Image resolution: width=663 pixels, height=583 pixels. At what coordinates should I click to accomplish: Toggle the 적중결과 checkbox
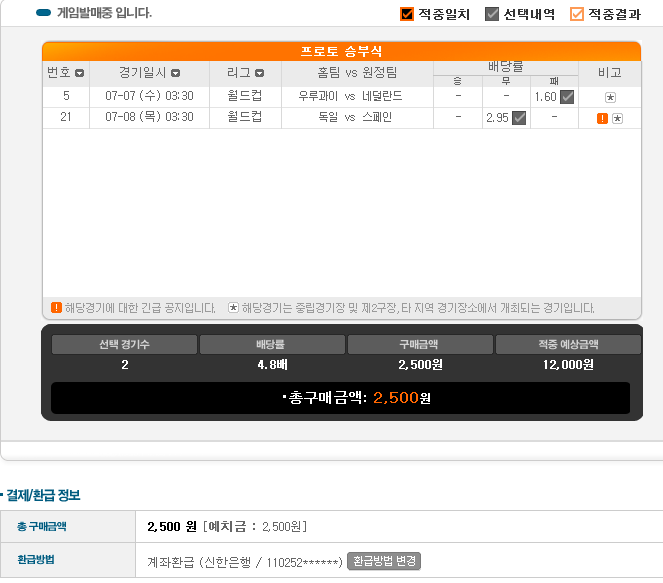[577, 14]
